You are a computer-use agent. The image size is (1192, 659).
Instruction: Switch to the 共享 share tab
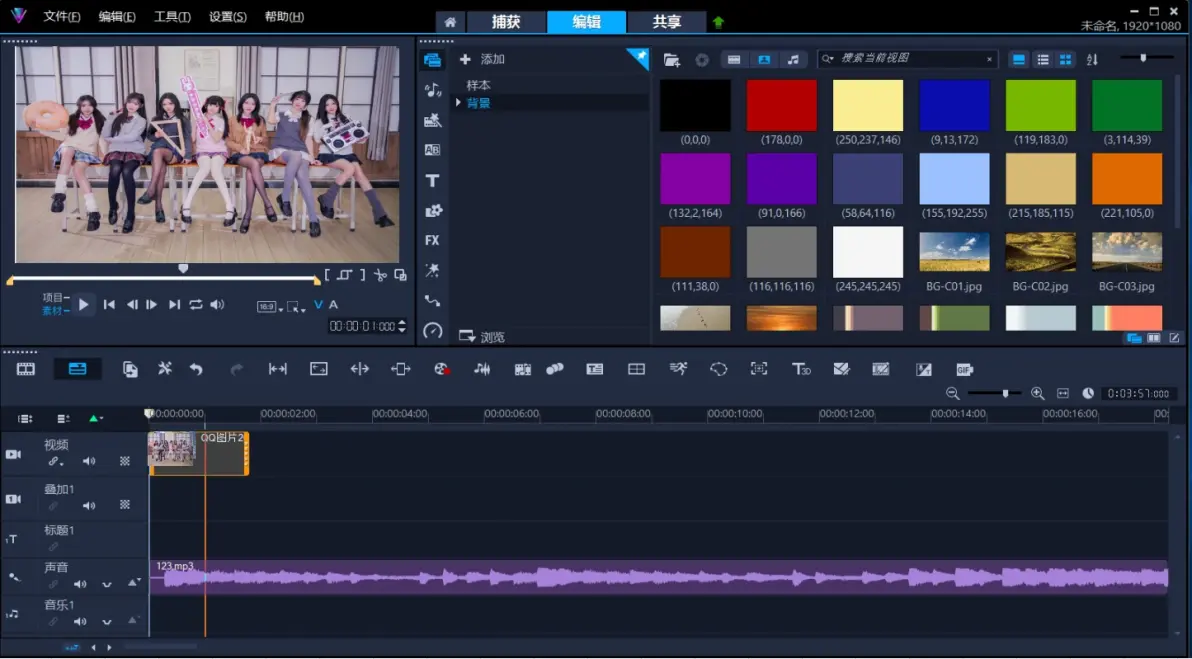point(667,22)
